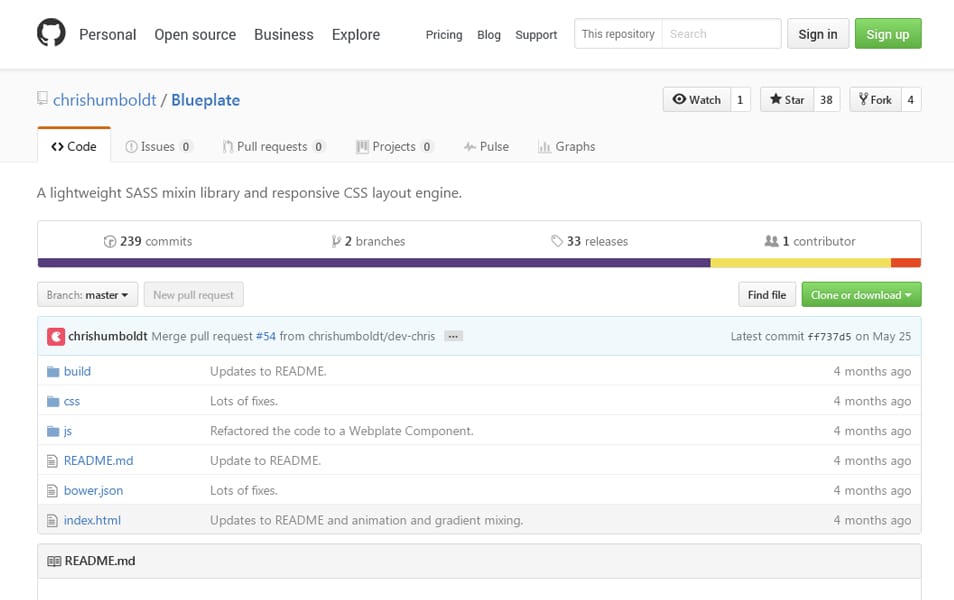This screenshot has height=600, width=954.
Task: Open the Branch: master dropdown
Action: tap(88, 295)
